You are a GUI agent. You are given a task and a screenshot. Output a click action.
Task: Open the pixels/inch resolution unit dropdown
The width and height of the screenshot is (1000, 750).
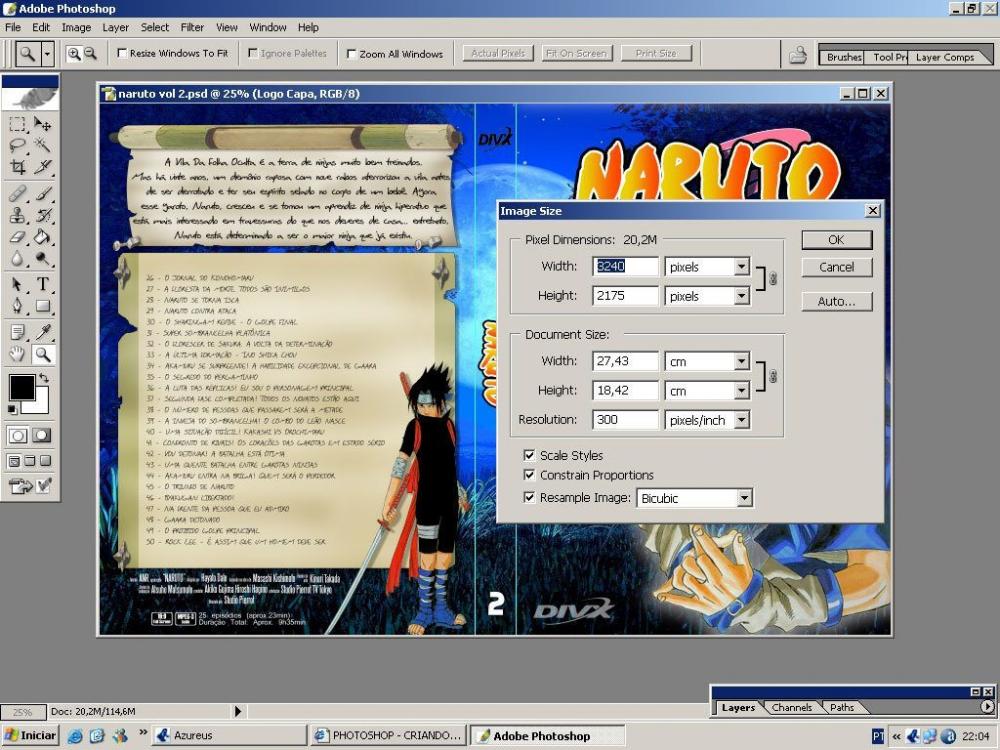click(x=741, y=420)
